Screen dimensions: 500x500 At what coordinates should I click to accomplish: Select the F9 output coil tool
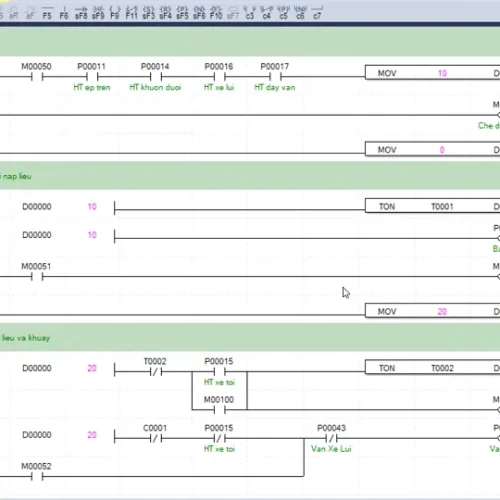coord(115,12)
